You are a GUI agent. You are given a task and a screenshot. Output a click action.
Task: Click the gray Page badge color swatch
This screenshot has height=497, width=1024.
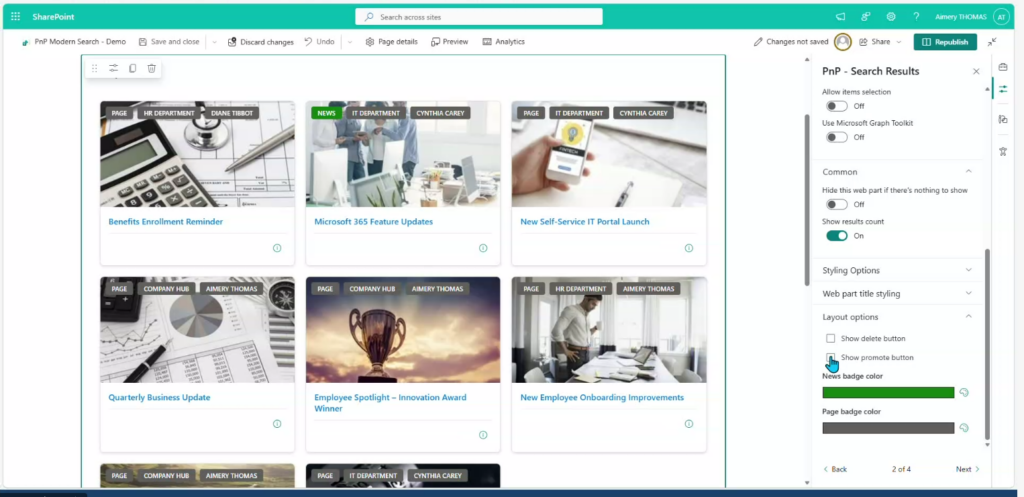pyautogui.click(x=888, y=428)
